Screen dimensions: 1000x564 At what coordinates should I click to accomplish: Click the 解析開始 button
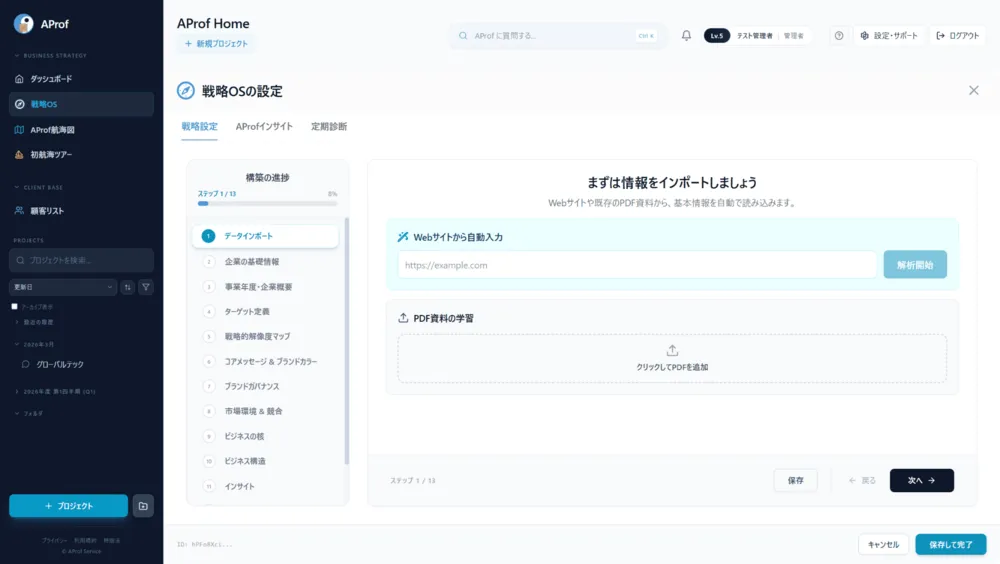pyautogui.click(x=915, y=265)
